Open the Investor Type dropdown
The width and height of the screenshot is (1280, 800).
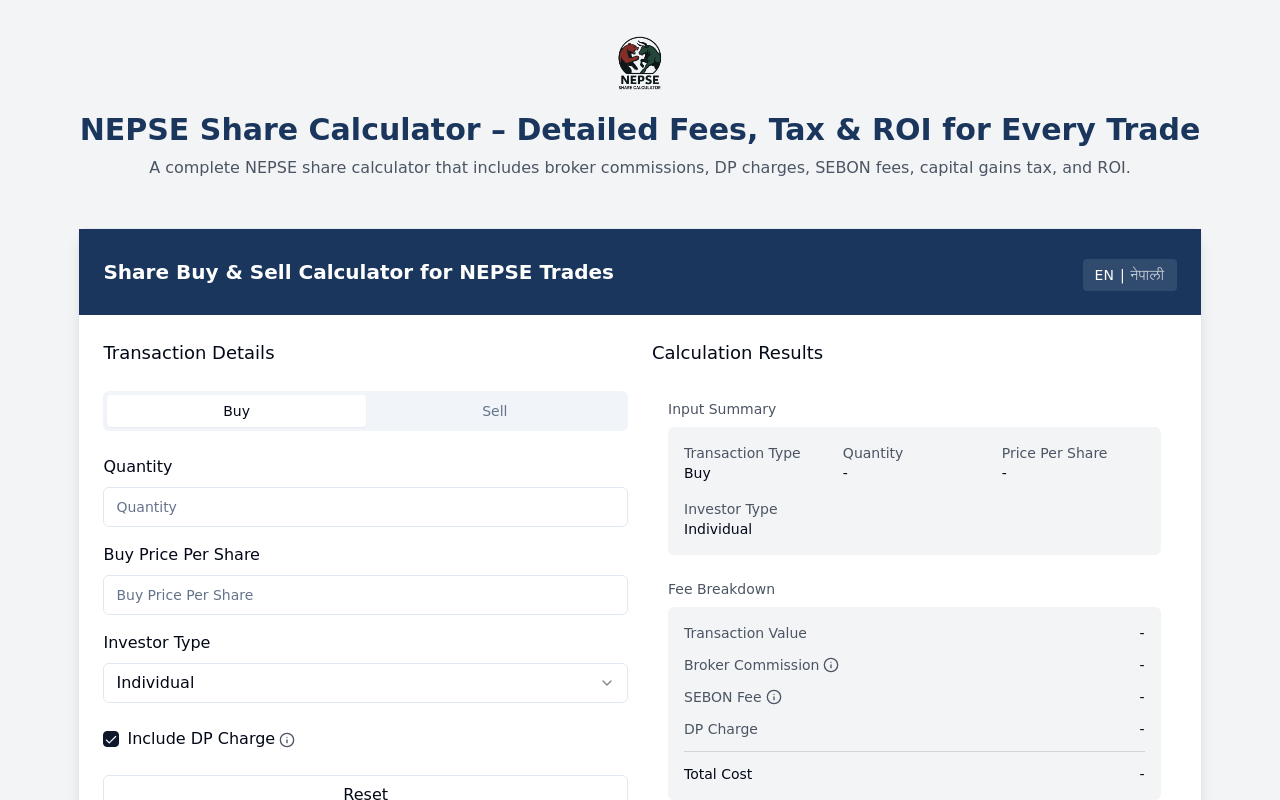coord(365,683)
